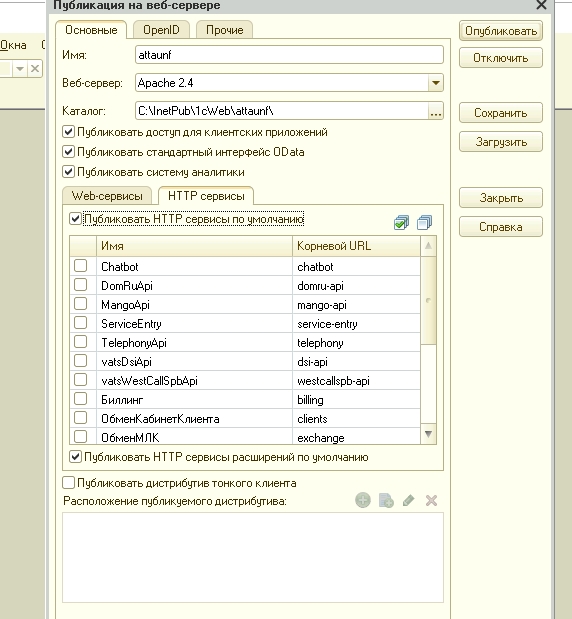Open the Окна menu in background window
Image resolution: width=572 pixels, height=619 pixels.
pos(13,45)
